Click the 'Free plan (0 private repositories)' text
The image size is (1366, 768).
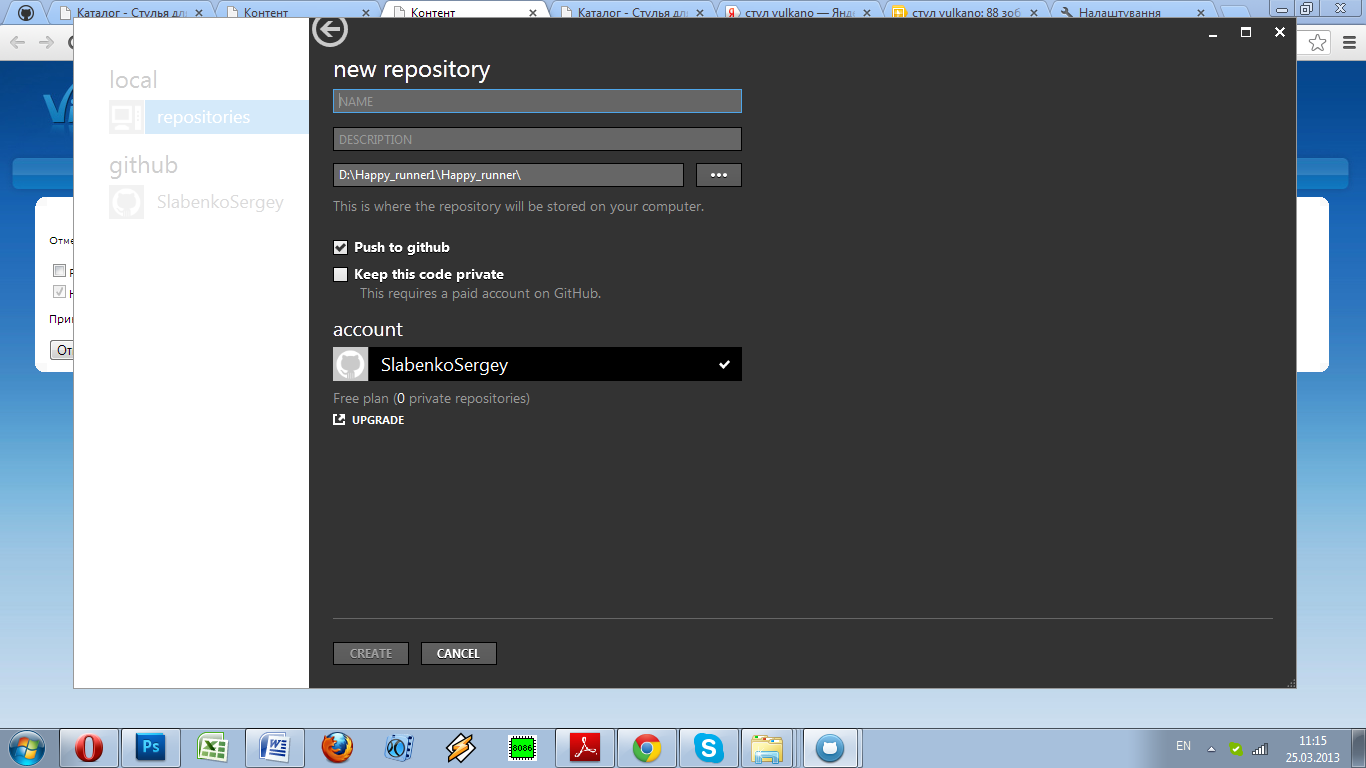click(431, 398)
